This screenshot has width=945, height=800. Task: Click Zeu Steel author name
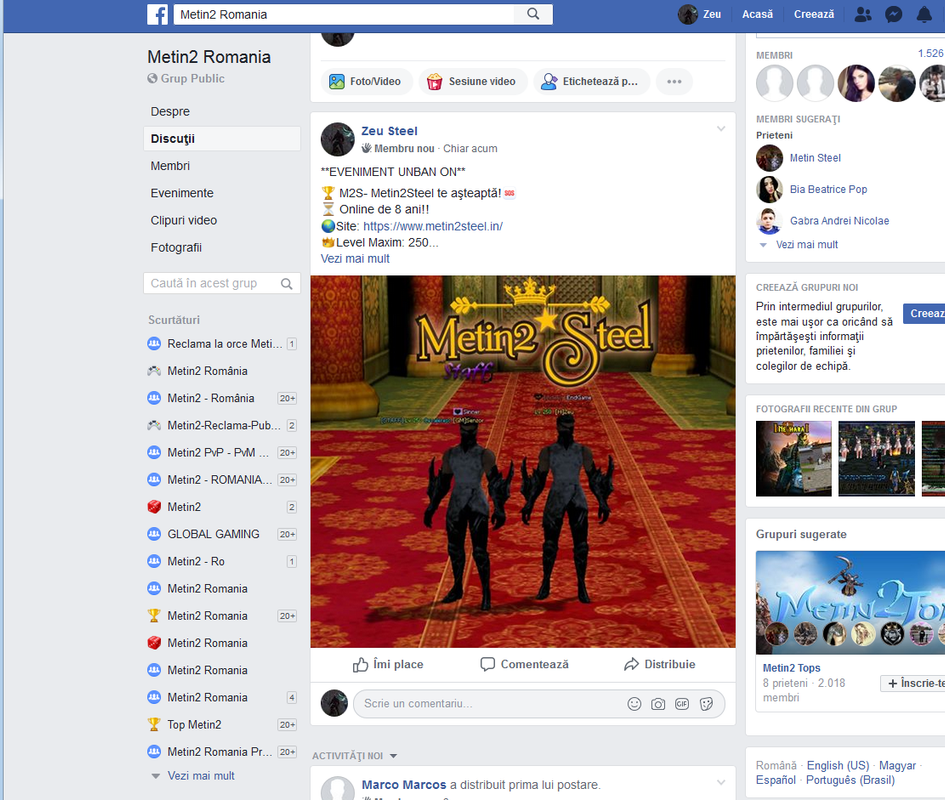389,131
